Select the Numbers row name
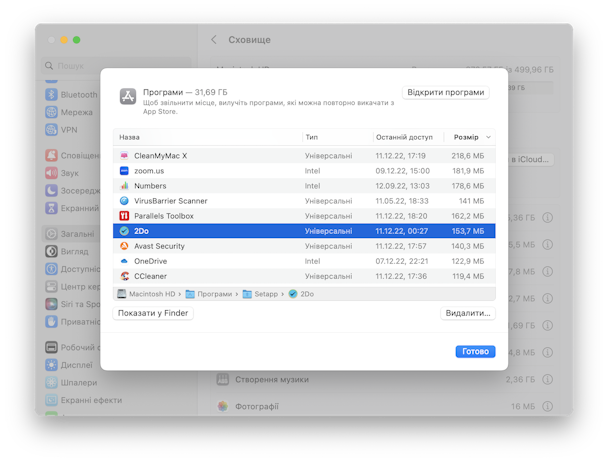Viewport: 608px width, 462px height. (150, 186)
